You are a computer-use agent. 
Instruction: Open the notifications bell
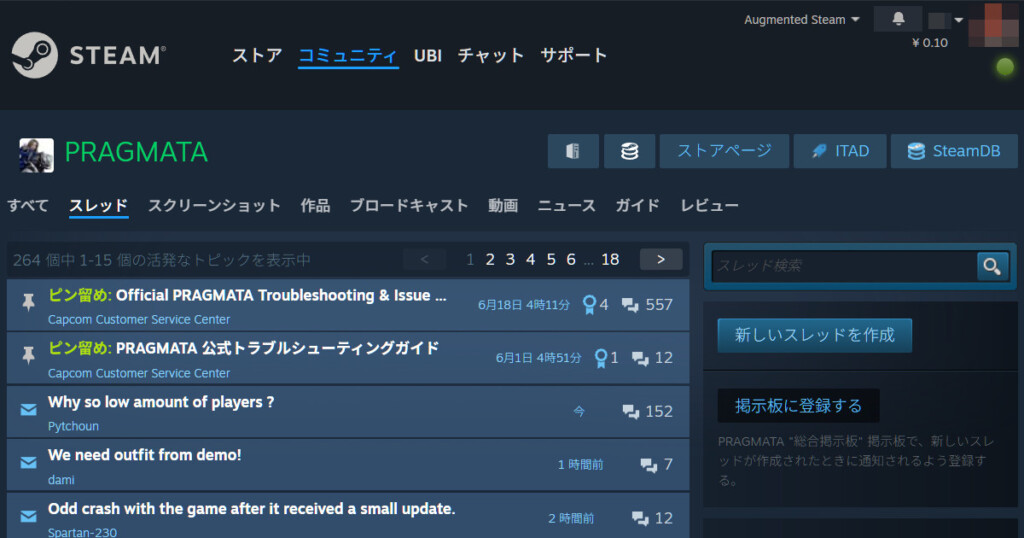coord(898,19)
